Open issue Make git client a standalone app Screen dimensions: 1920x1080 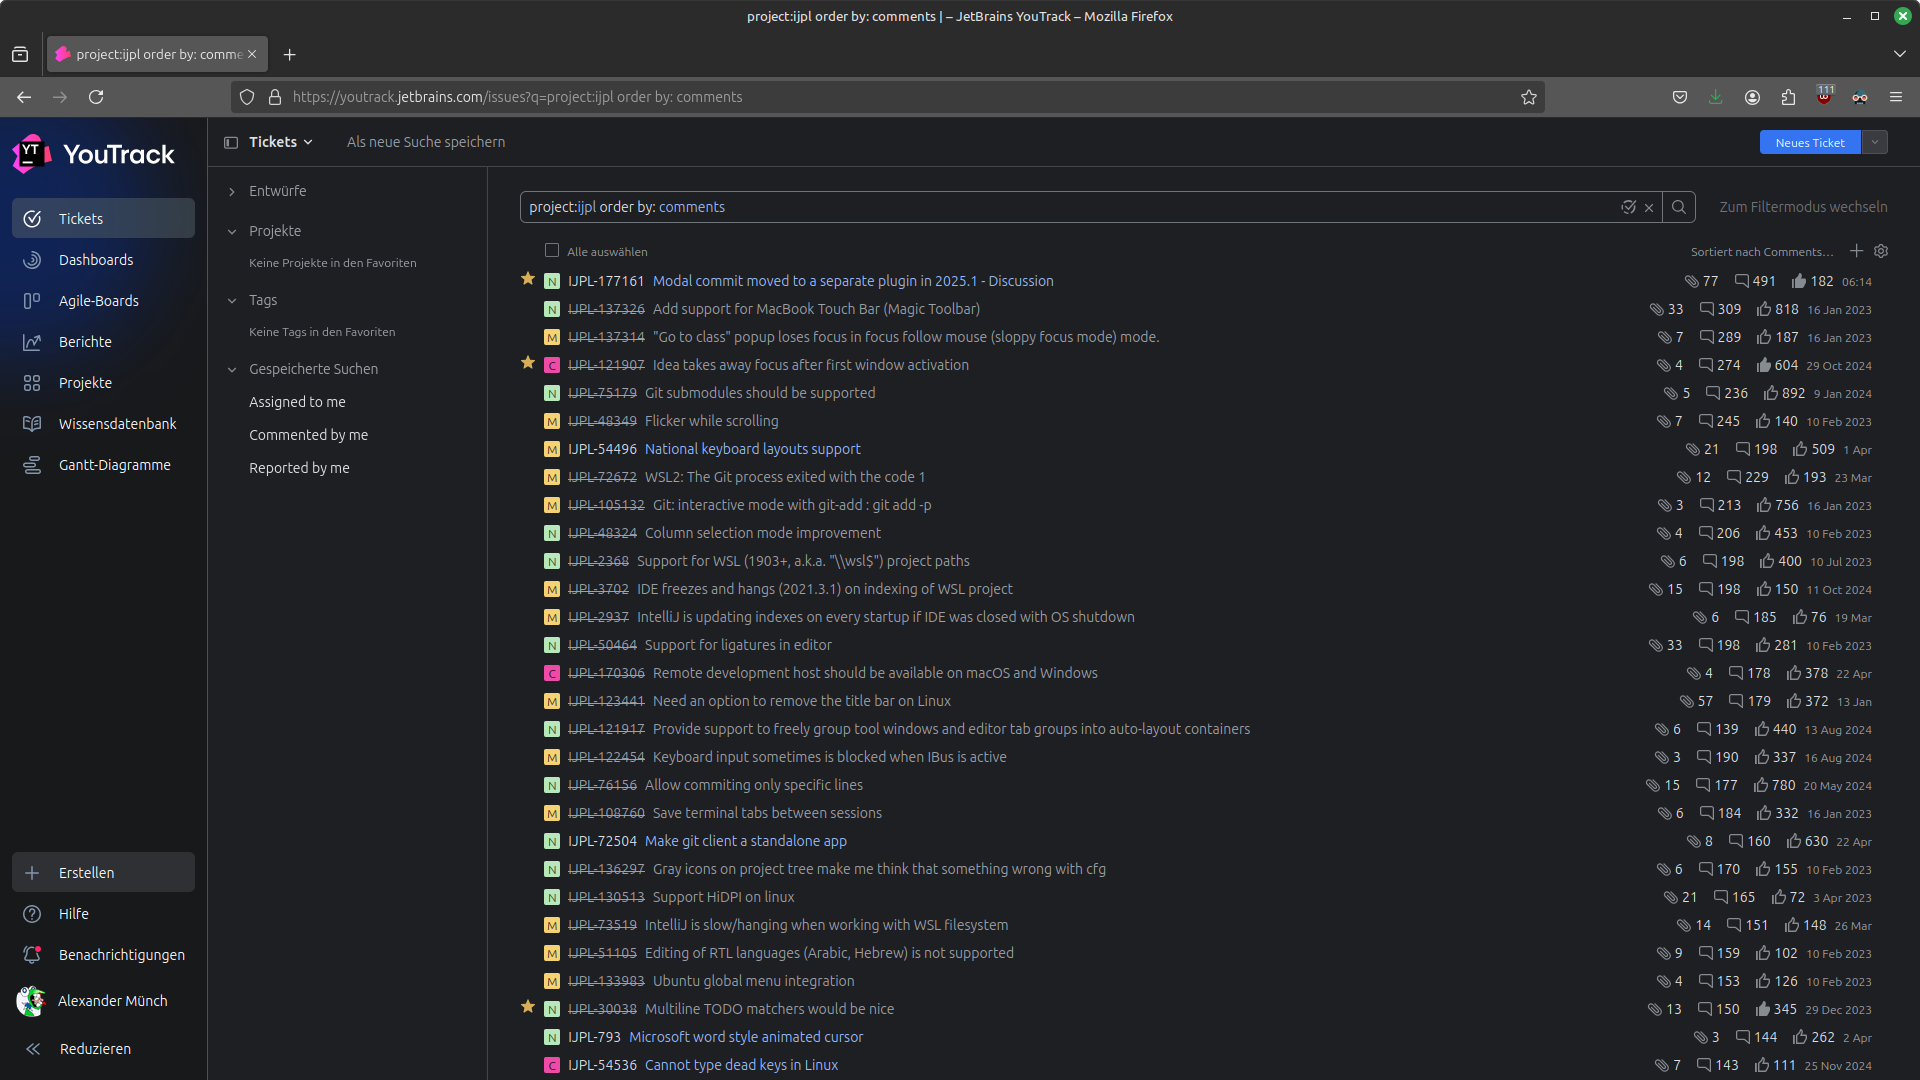(x=745, y=841)
